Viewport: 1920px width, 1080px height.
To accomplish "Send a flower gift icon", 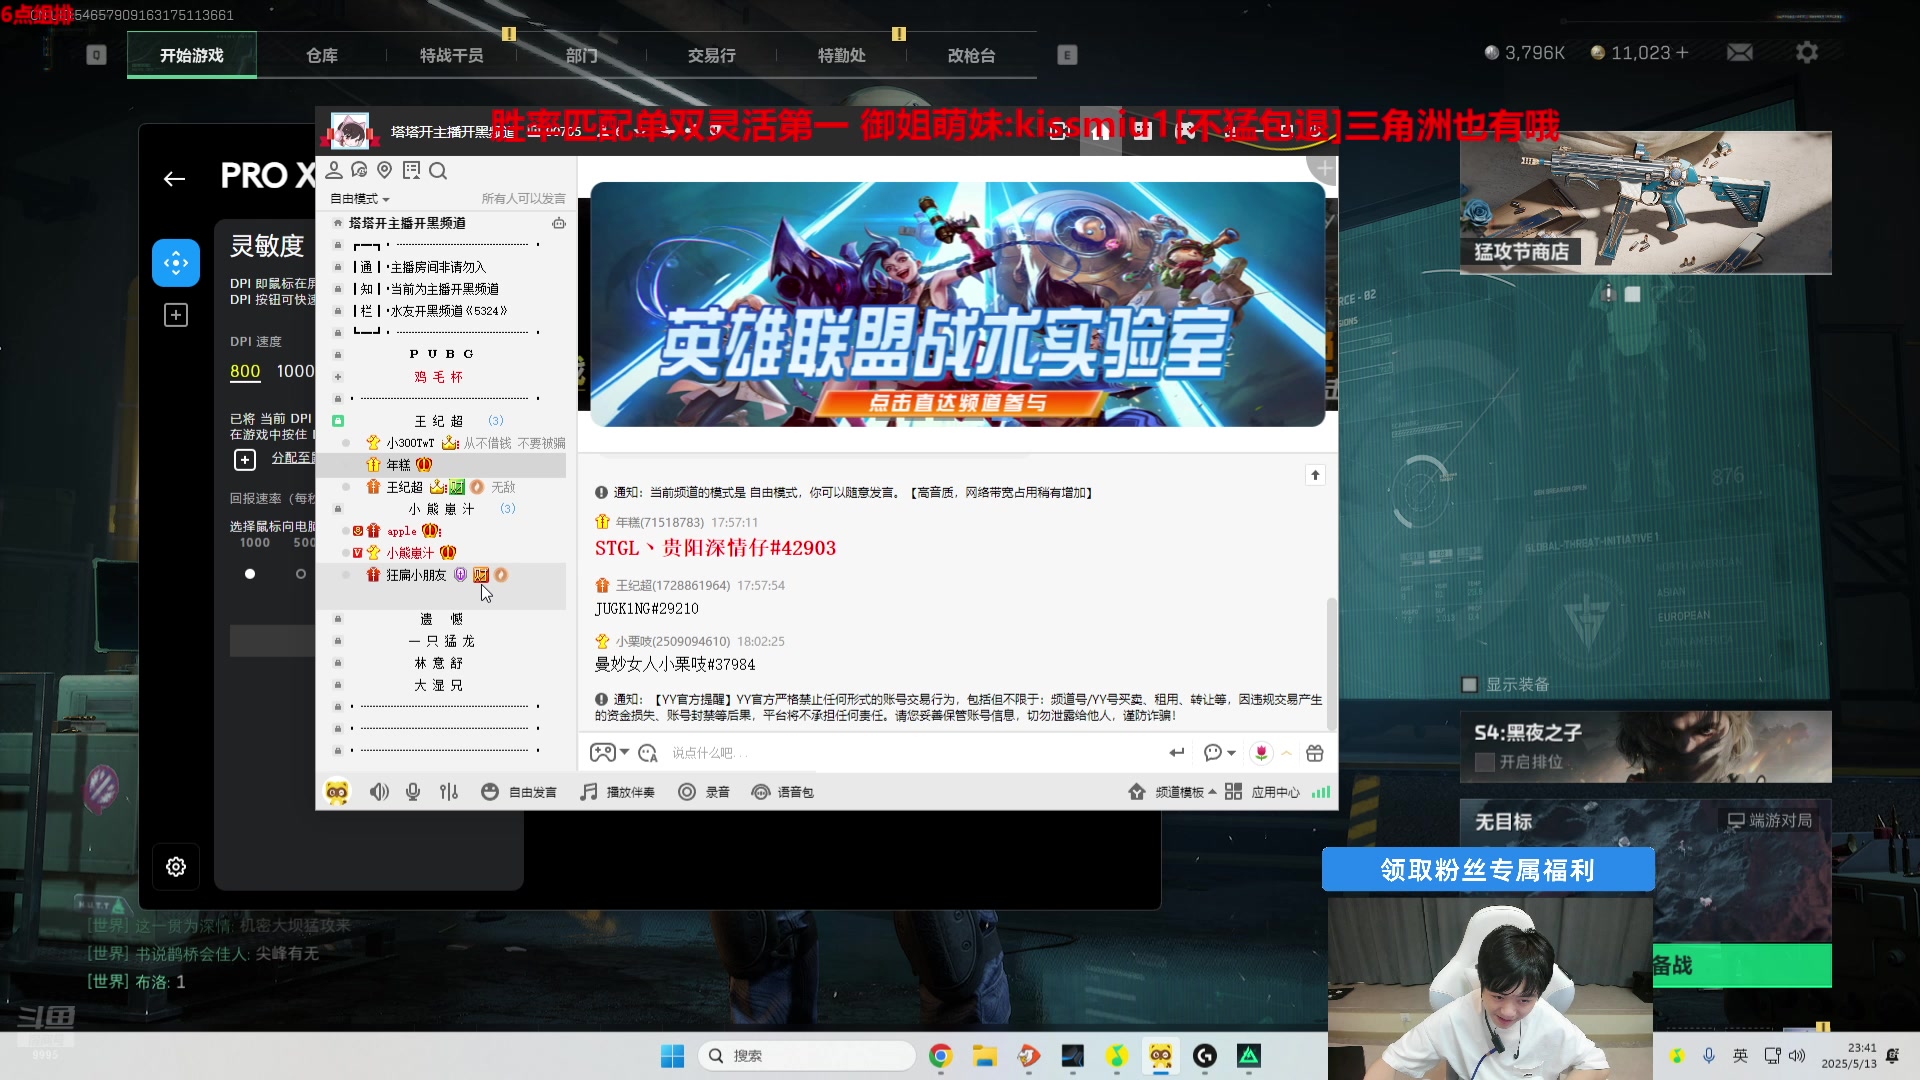I will pyautogui.click(x=1261, y=753).
